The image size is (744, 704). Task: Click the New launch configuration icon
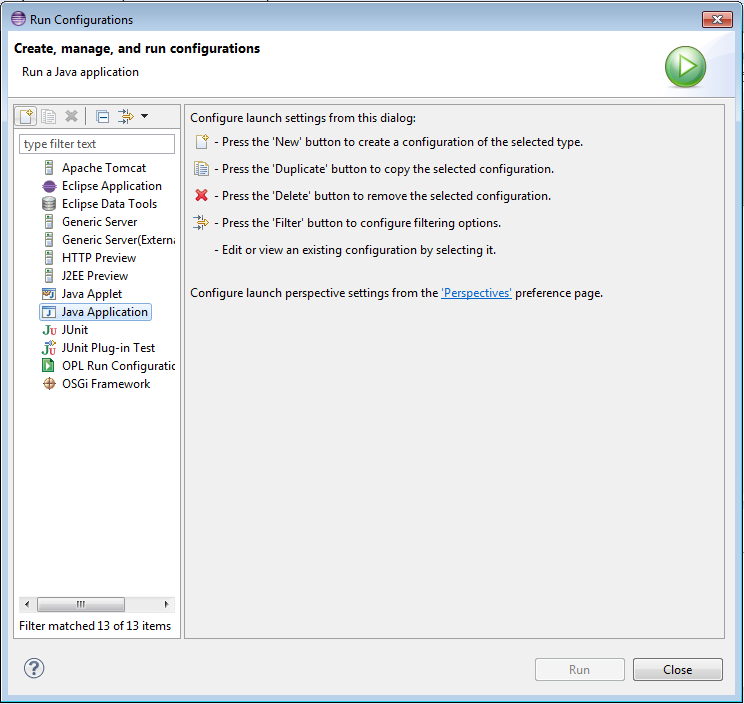[x=27, y=116]
